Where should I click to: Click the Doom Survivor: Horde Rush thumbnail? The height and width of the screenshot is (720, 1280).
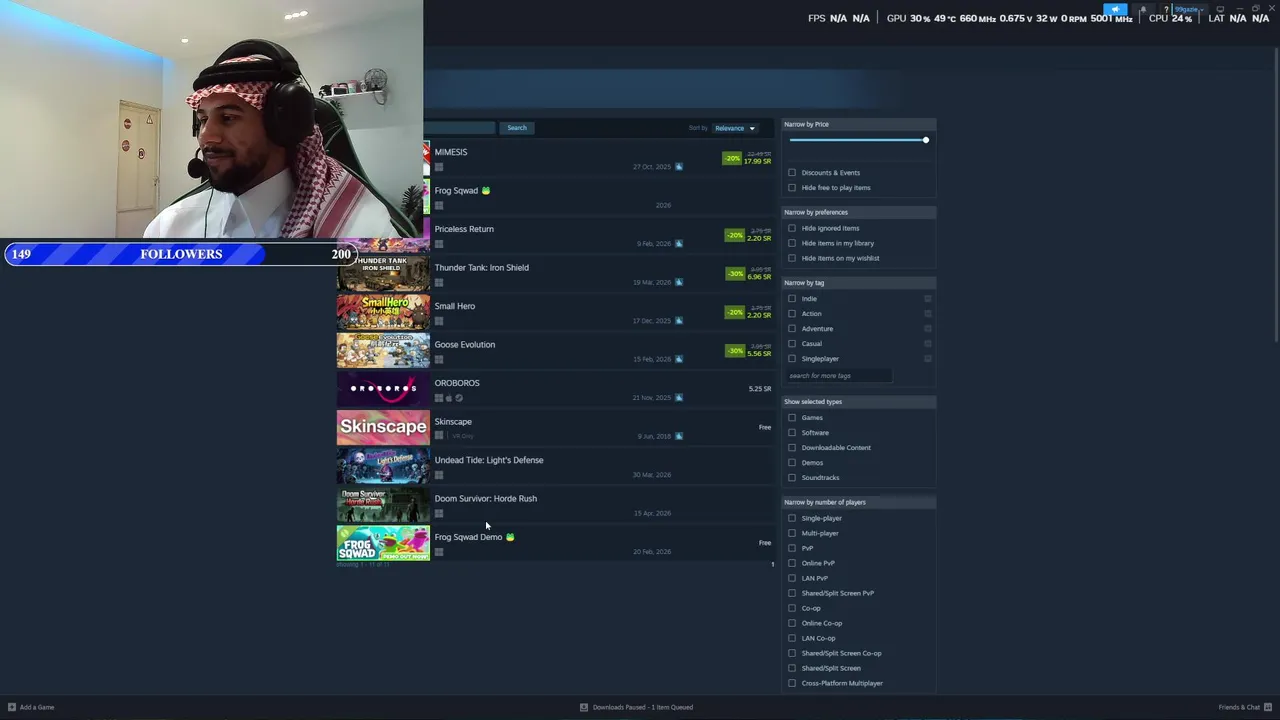(383, 504)
